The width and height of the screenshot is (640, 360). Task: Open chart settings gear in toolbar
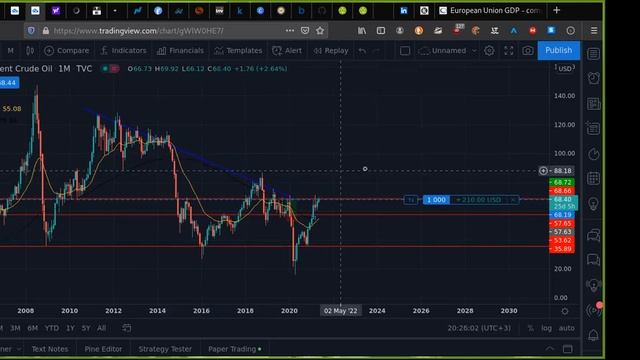(x=489, y=51)
